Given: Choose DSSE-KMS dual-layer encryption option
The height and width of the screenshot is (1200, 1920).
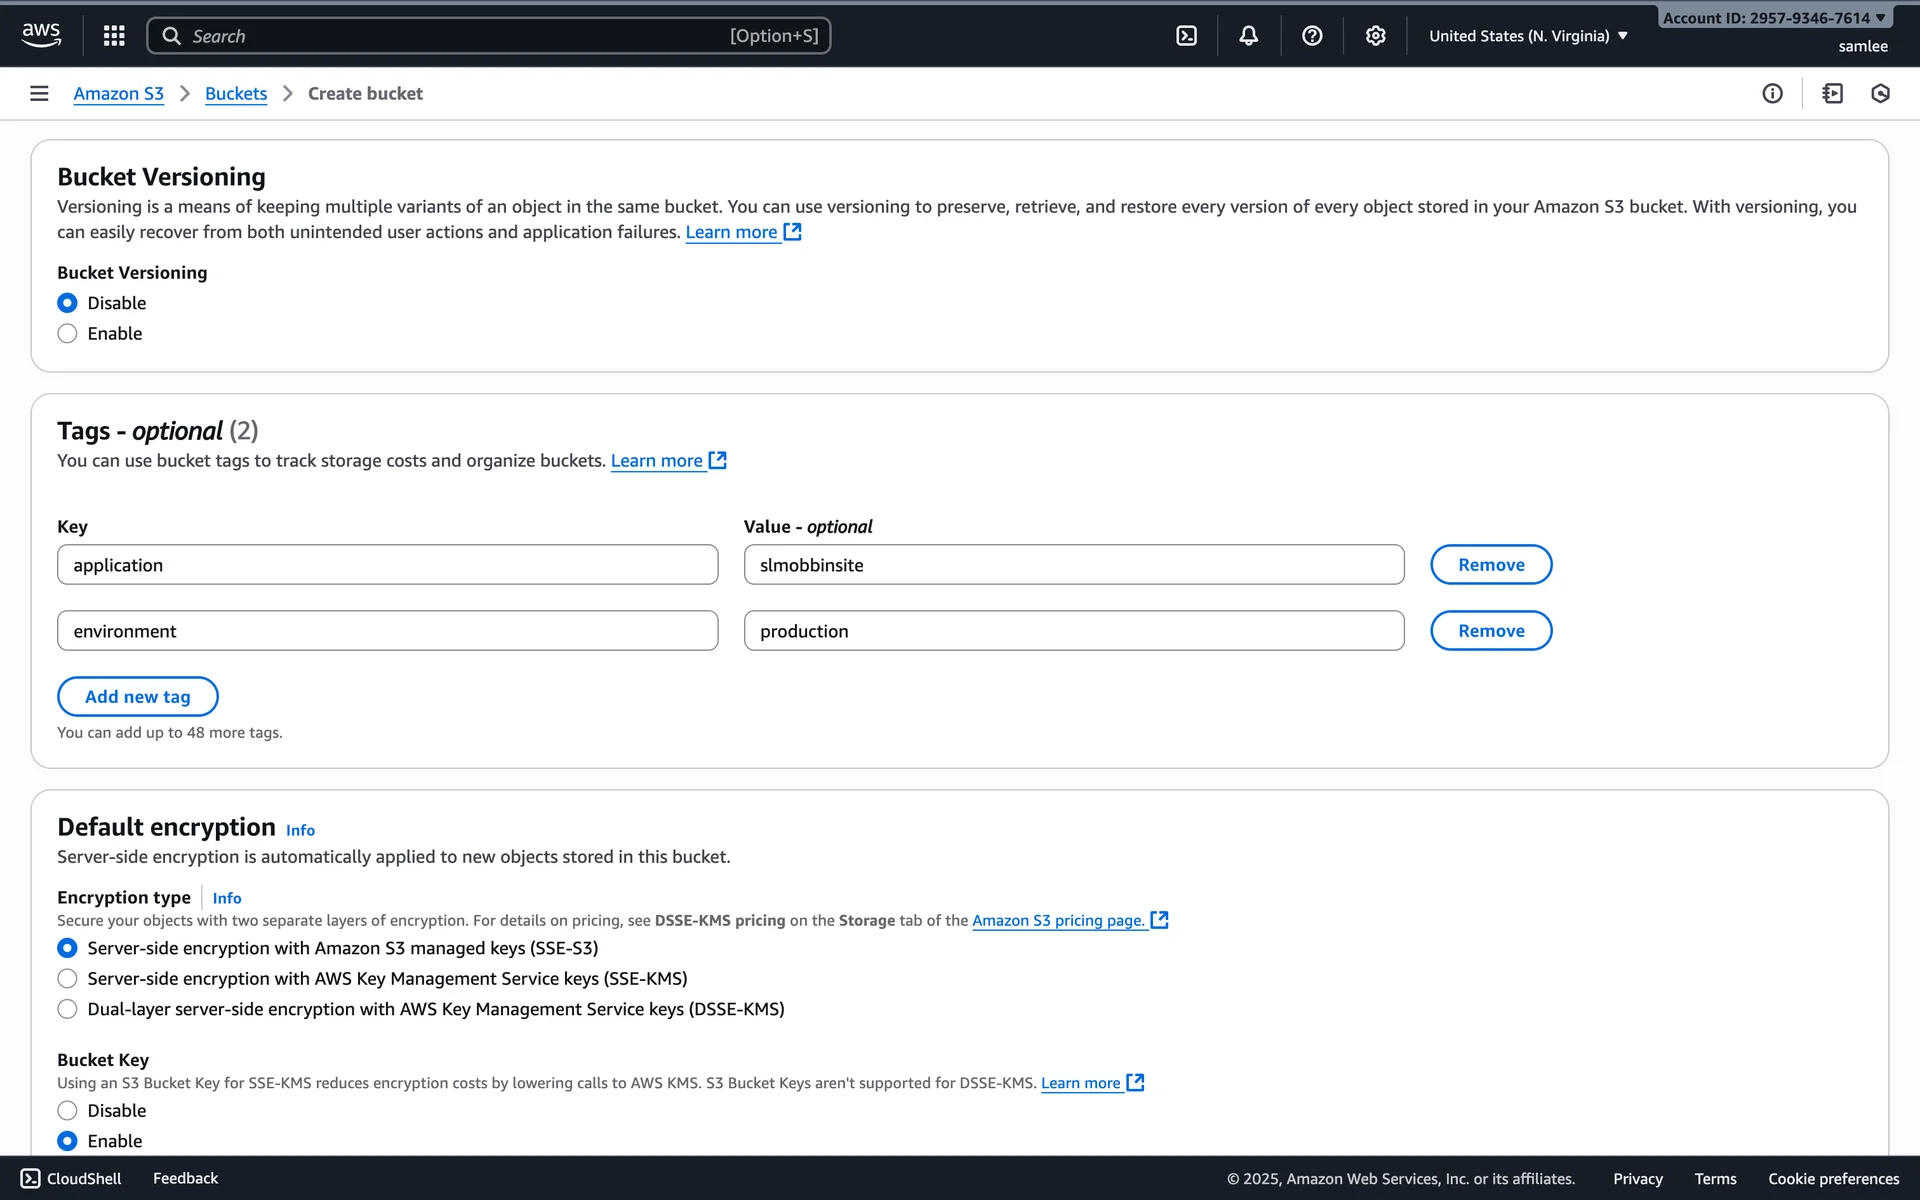Looking at the screenshot, I should 67,1009.
